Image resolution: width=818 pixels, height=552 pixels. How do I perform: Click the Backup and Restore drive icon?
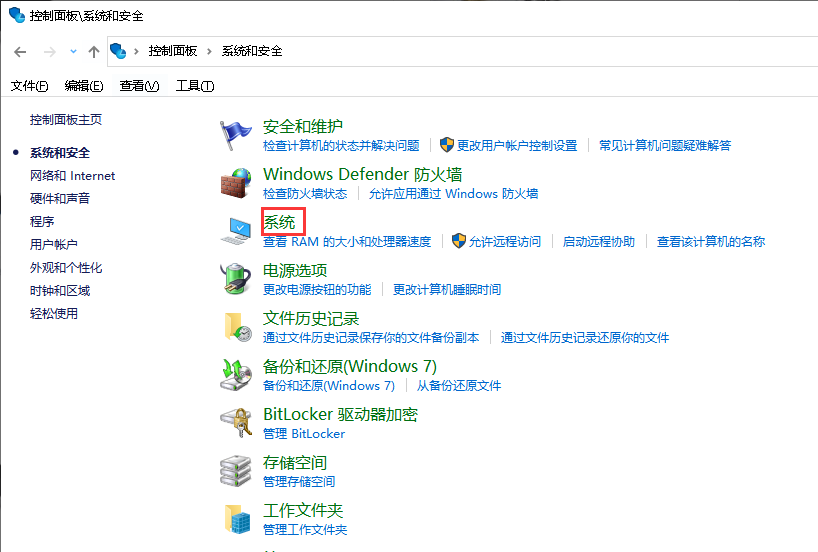point(235,375)
